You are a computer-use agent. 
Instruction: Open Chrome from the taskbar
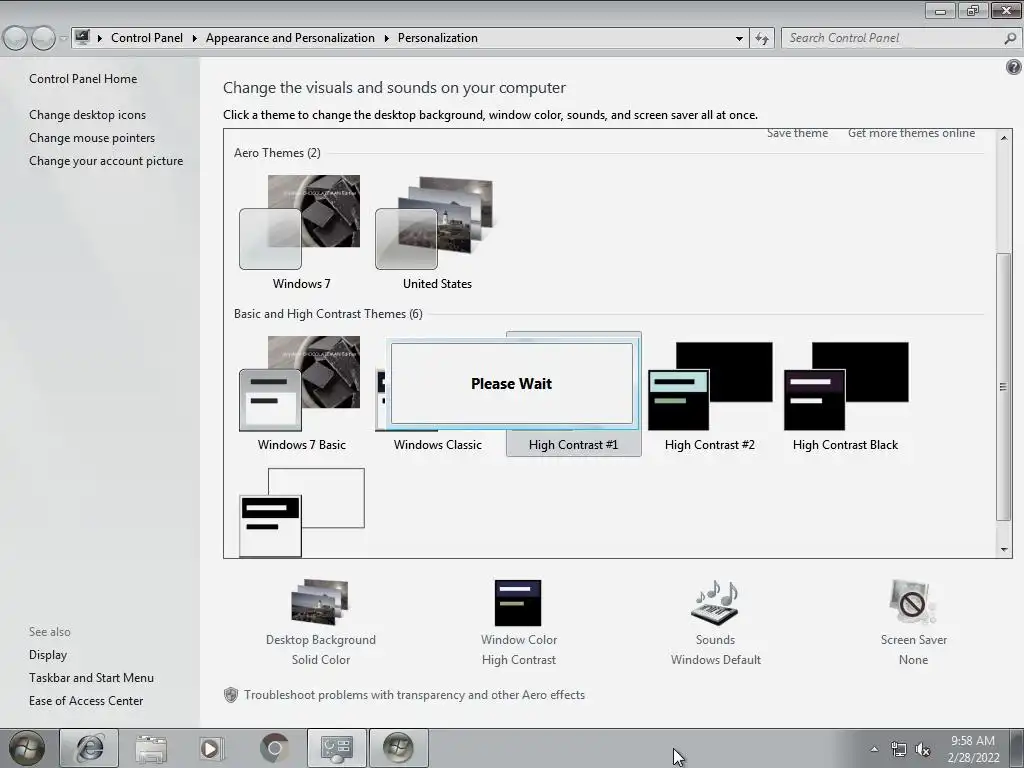274,748
